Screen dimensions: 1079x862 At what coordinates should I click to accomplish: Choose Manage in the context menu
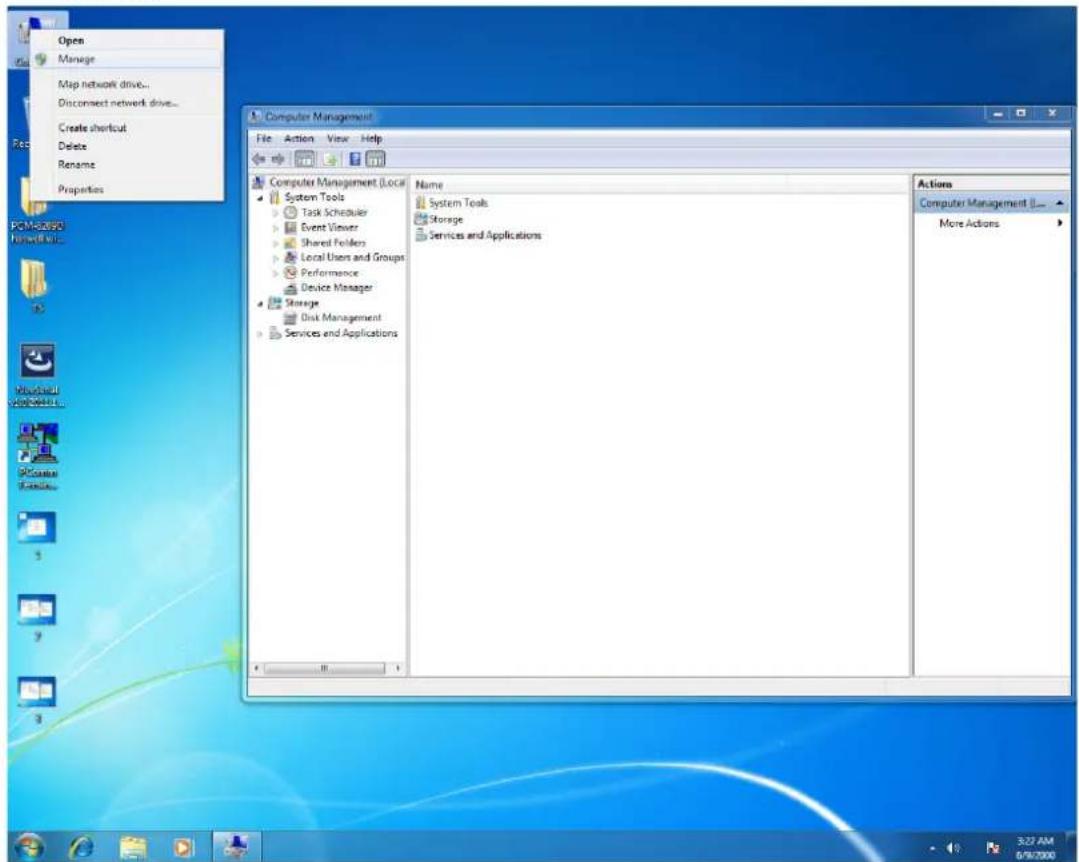tap(127, 59)
